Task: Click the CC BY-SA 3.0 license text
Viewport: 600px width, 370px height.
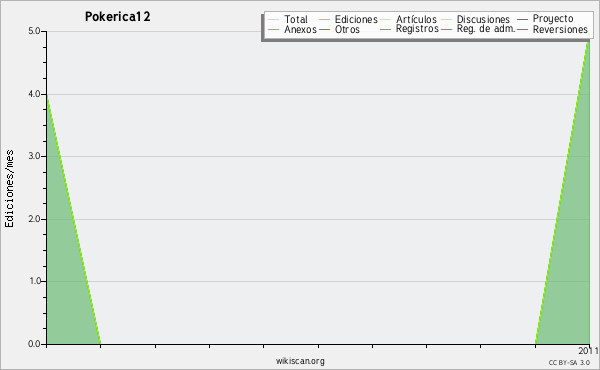Action: [569, 362]
